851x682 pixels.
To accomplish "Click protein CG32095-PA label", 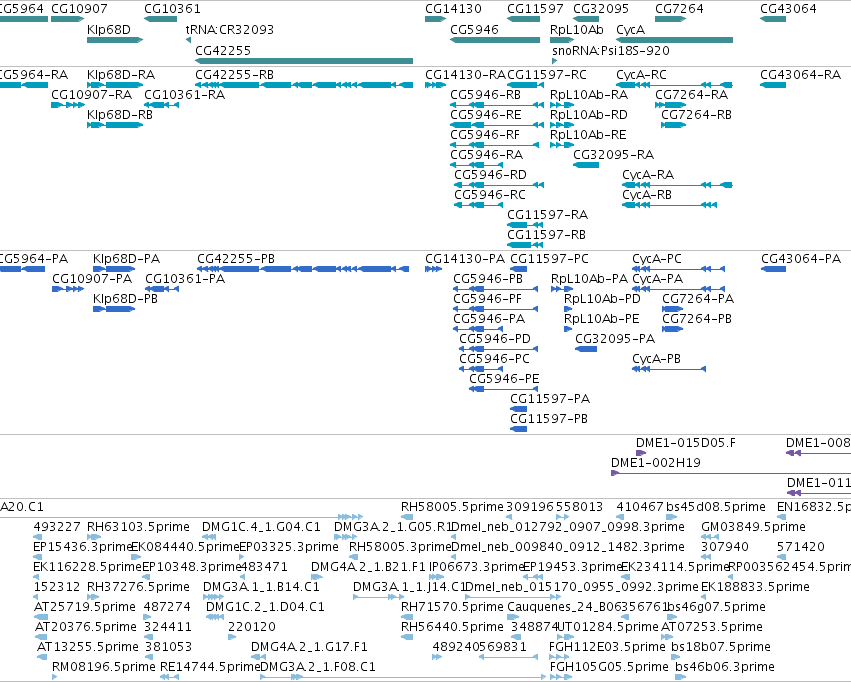I will pyautogui.click(x=615, y=339).
